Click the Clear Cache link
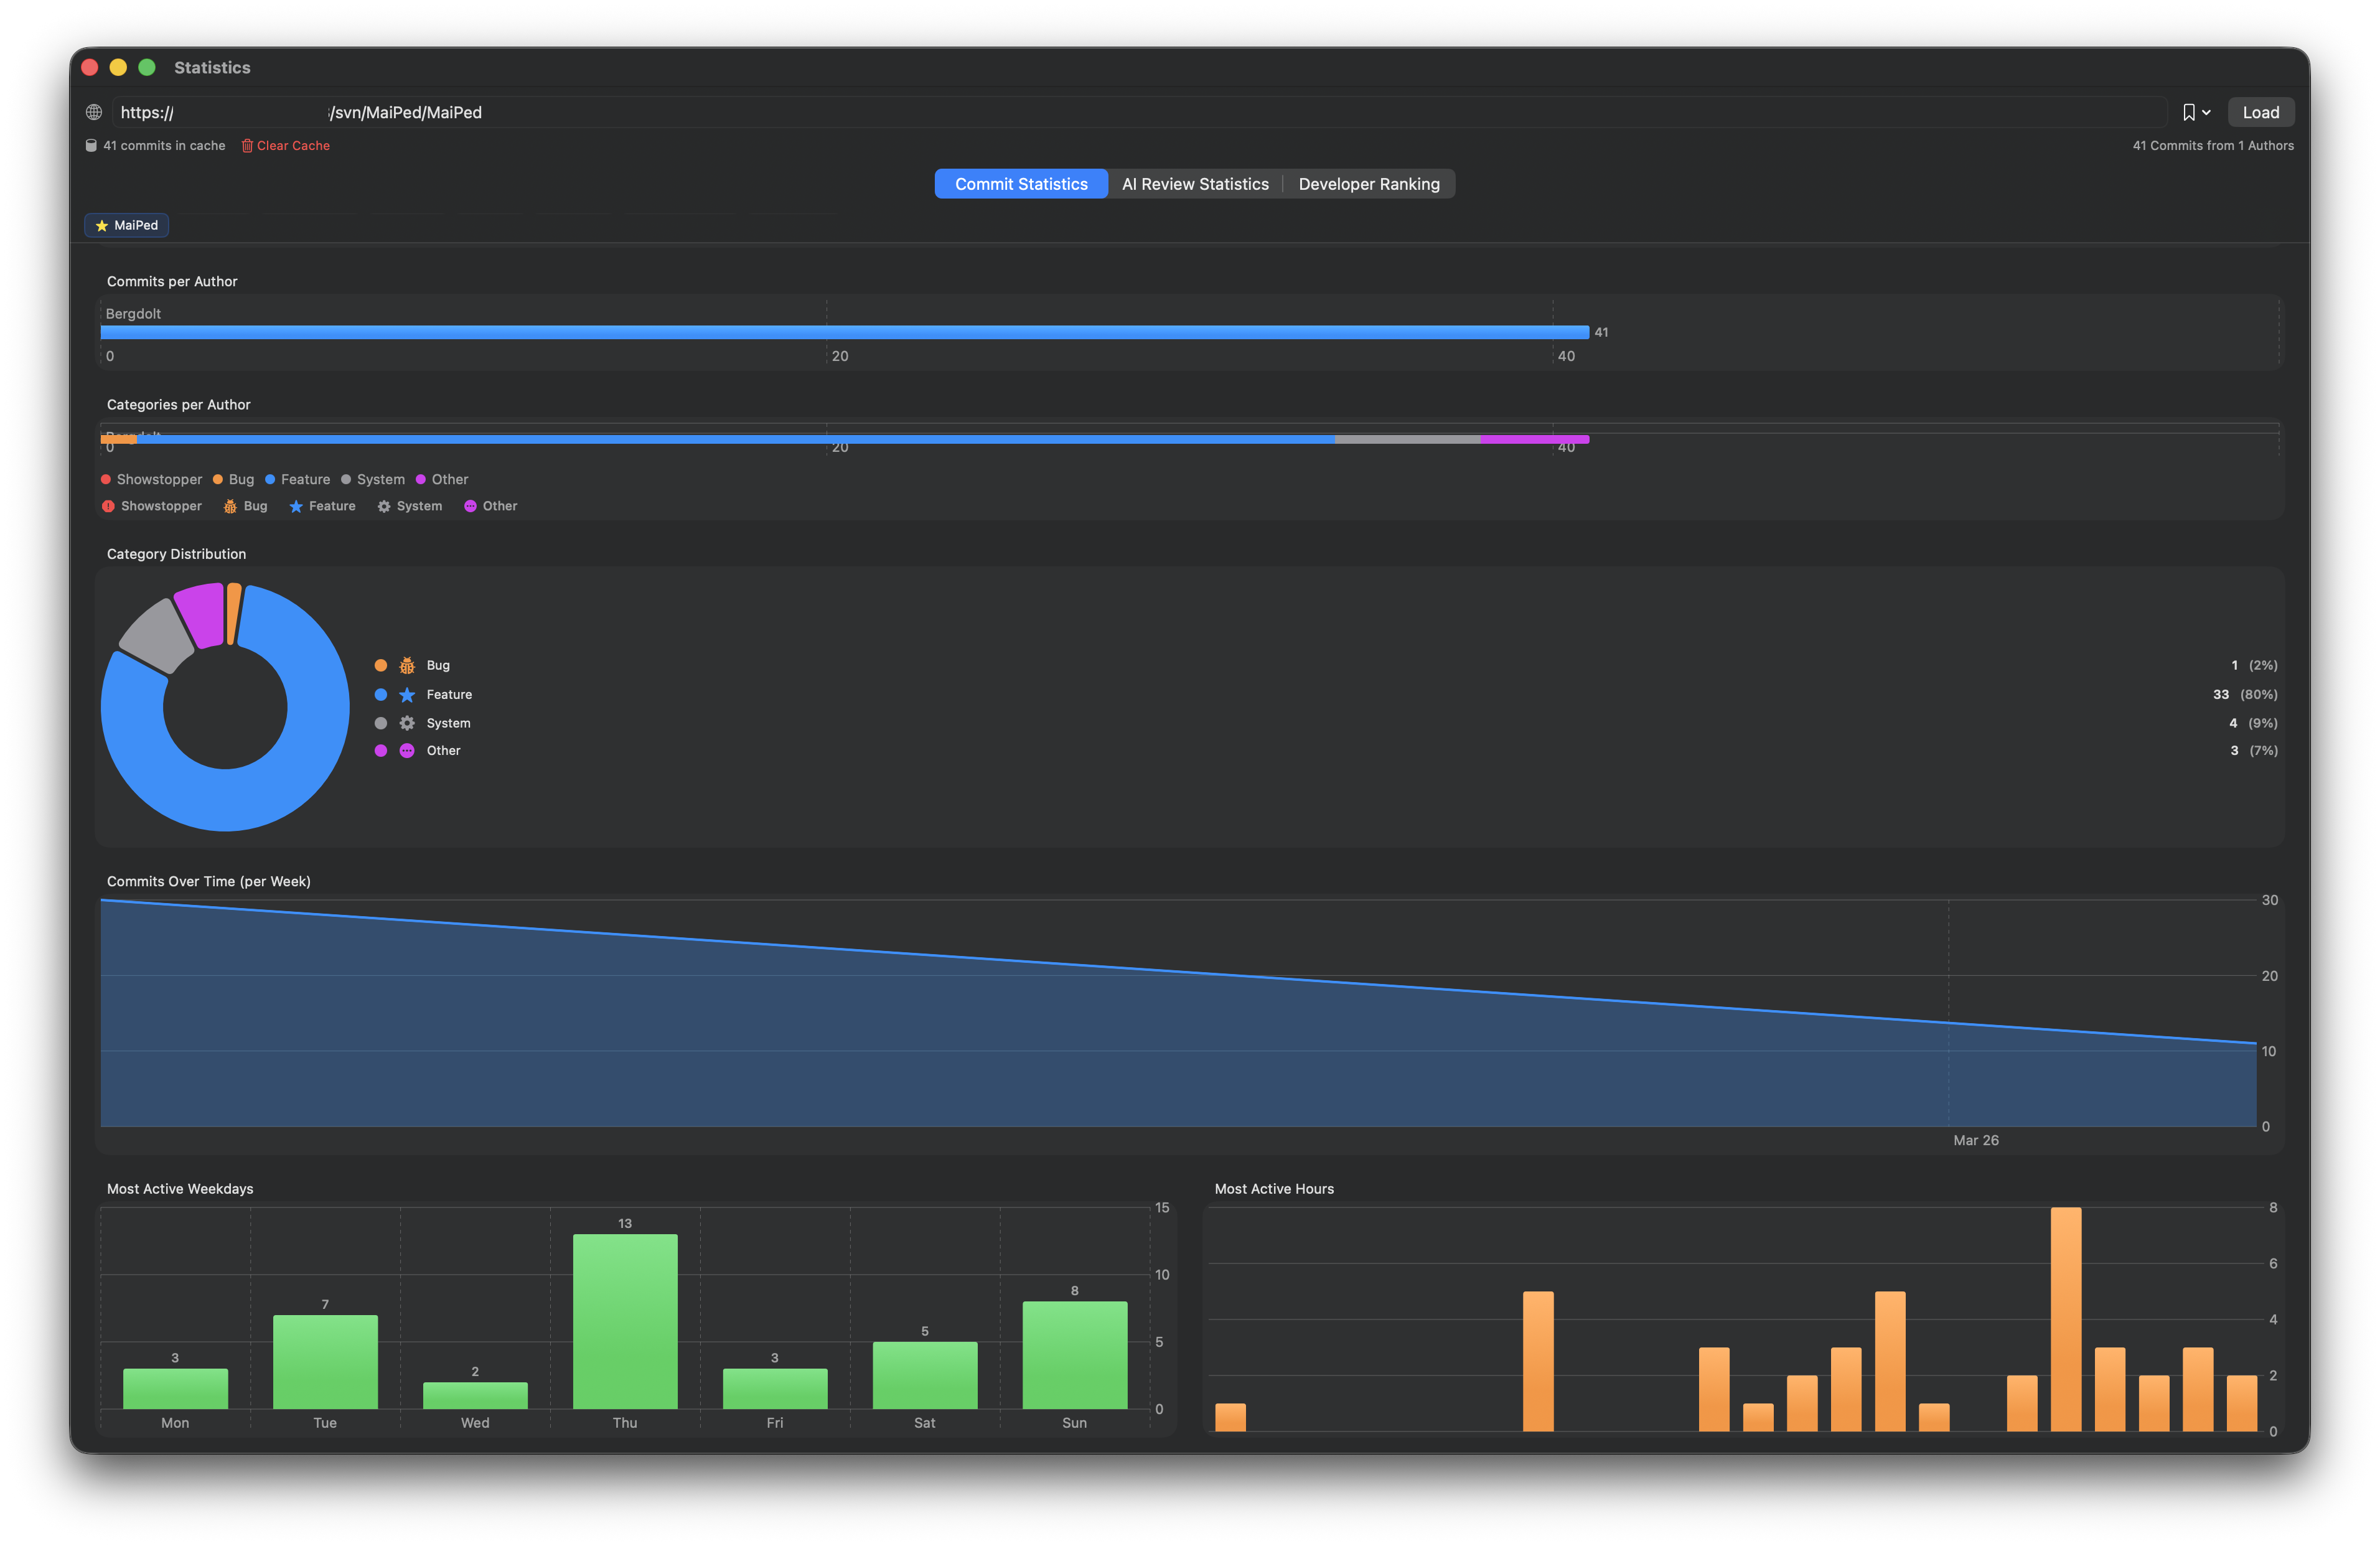Image resolution: width=2380 pixels, height=1546 pixels. (x=293, y=146)
